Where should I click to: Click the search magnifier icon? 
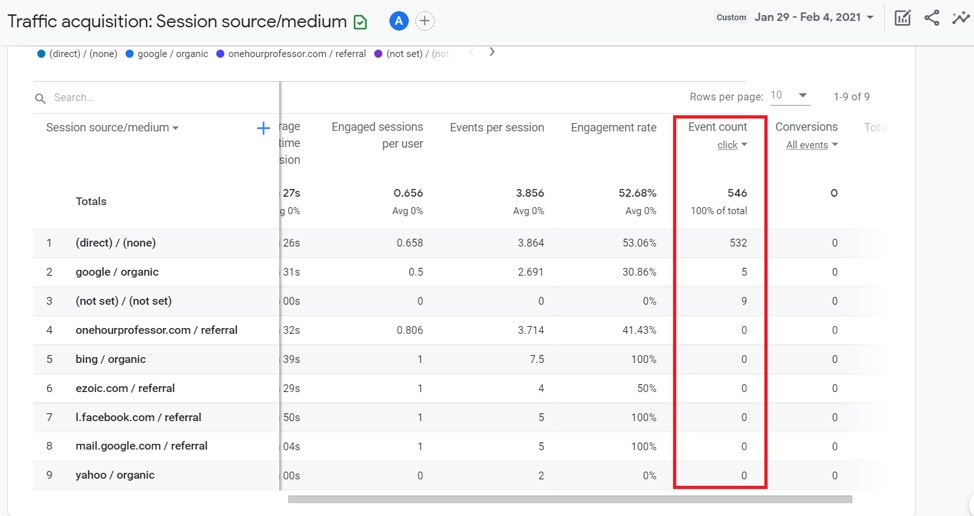coord(41,98)
